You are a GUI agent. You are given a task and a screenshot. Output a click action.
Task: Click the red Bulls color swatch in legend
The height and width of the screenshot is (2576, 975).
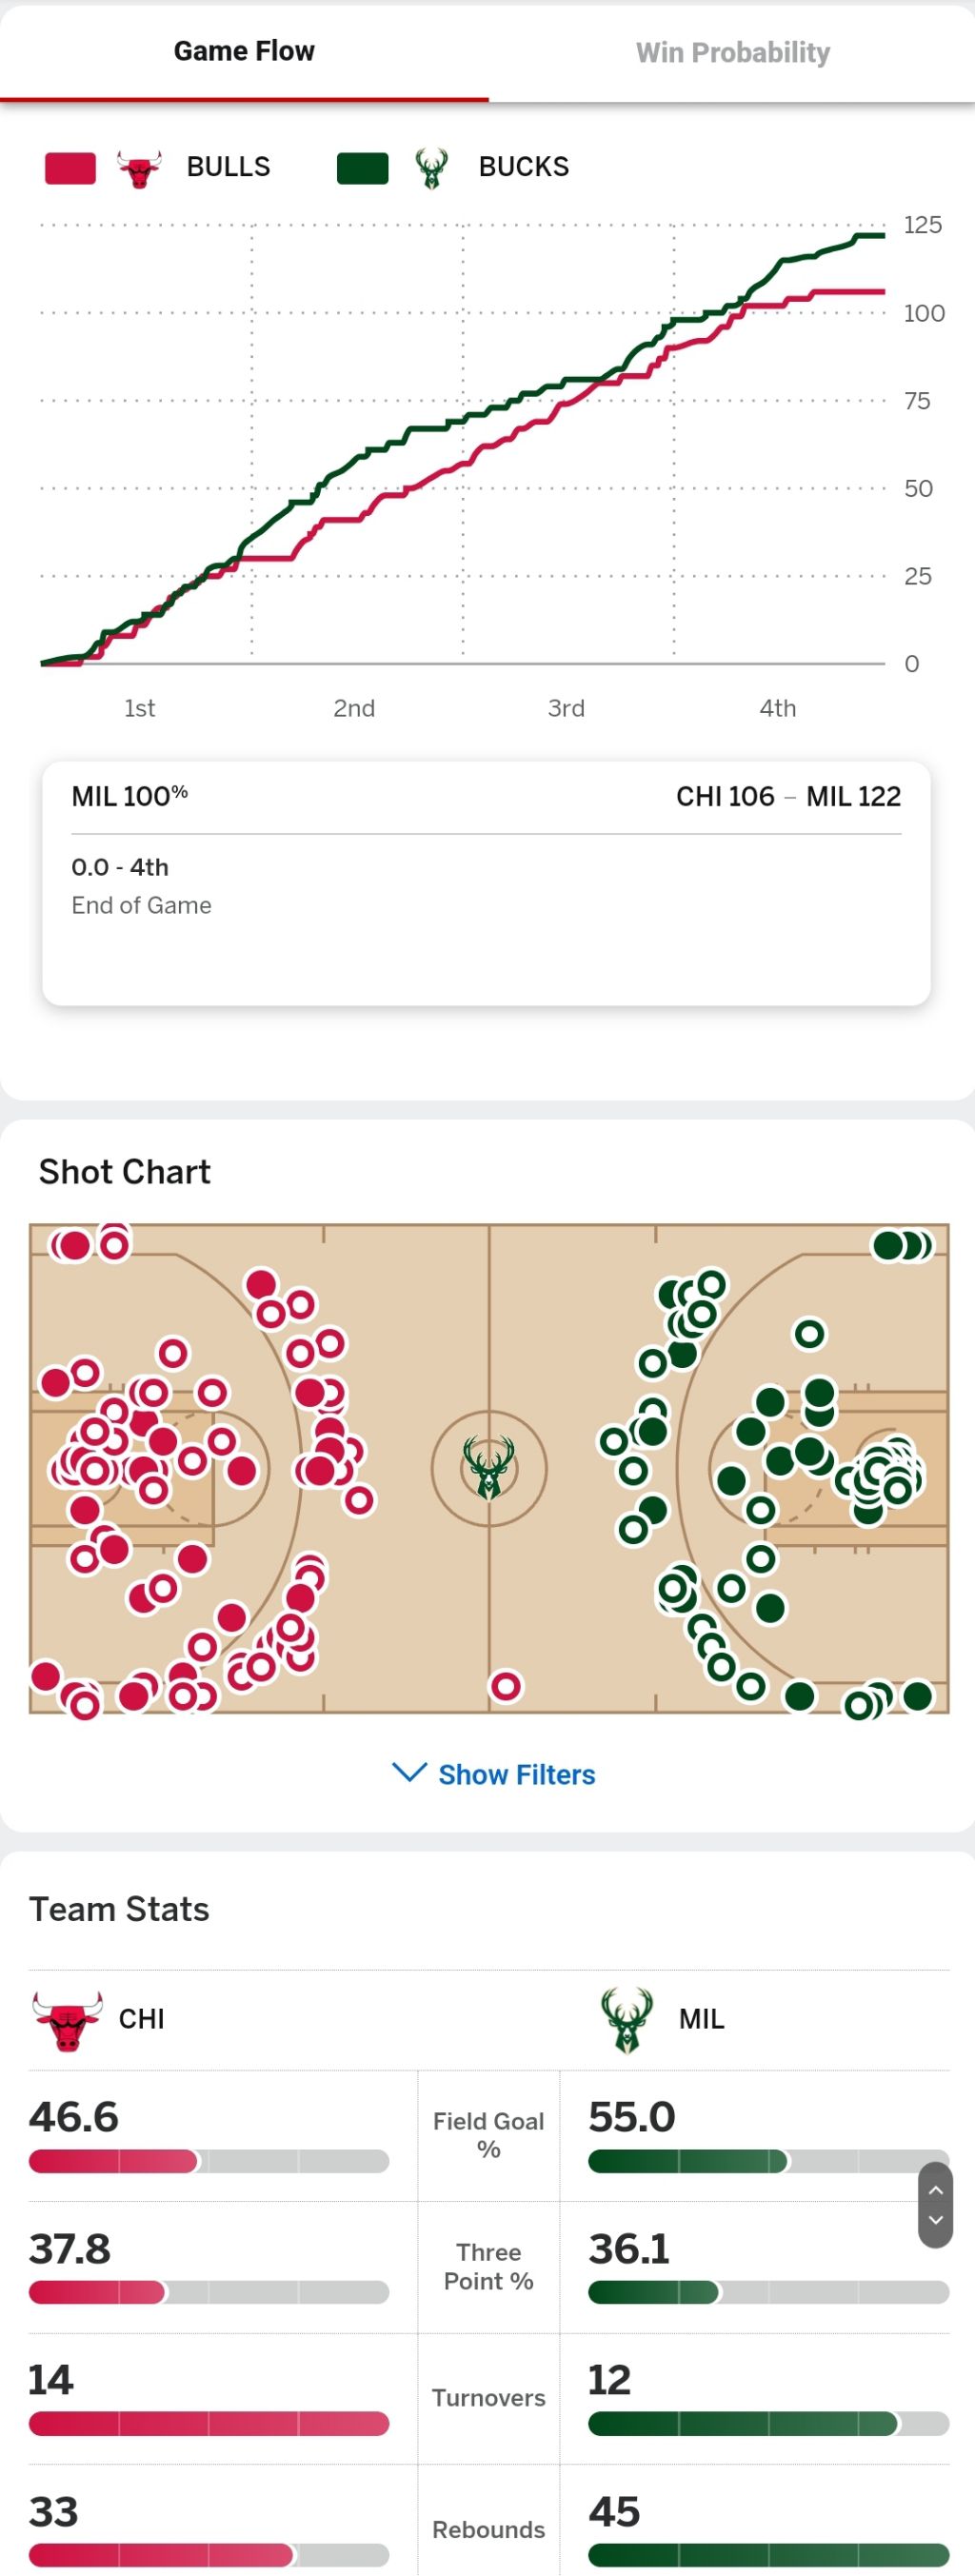click(x=71, y=168)
